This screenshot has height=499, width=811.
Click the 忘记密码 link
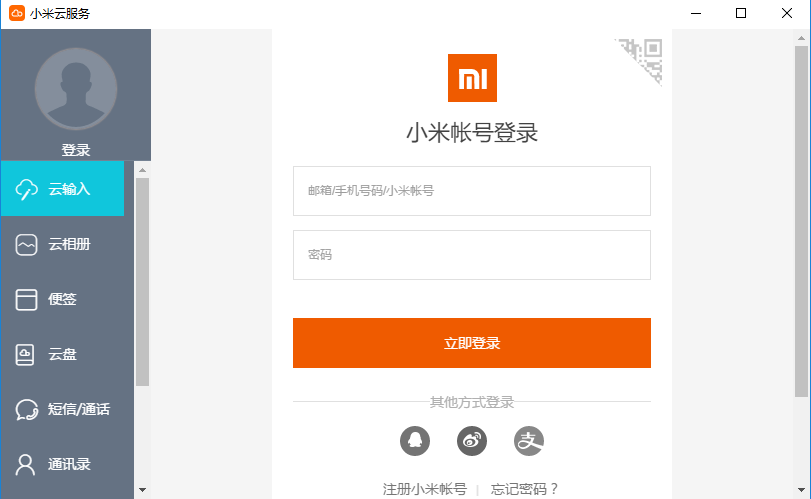[525, 489]
